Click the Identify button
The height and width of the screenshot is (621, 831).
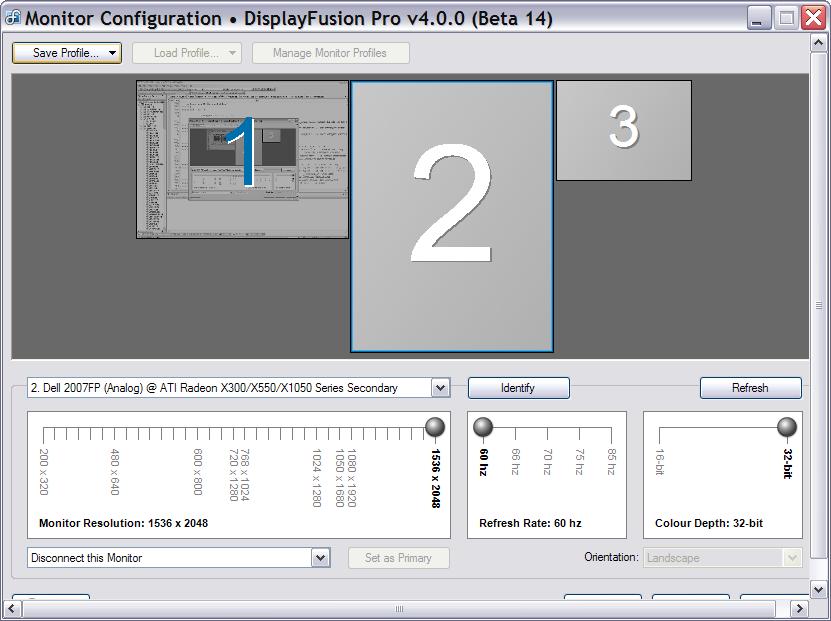pos(518,388)
